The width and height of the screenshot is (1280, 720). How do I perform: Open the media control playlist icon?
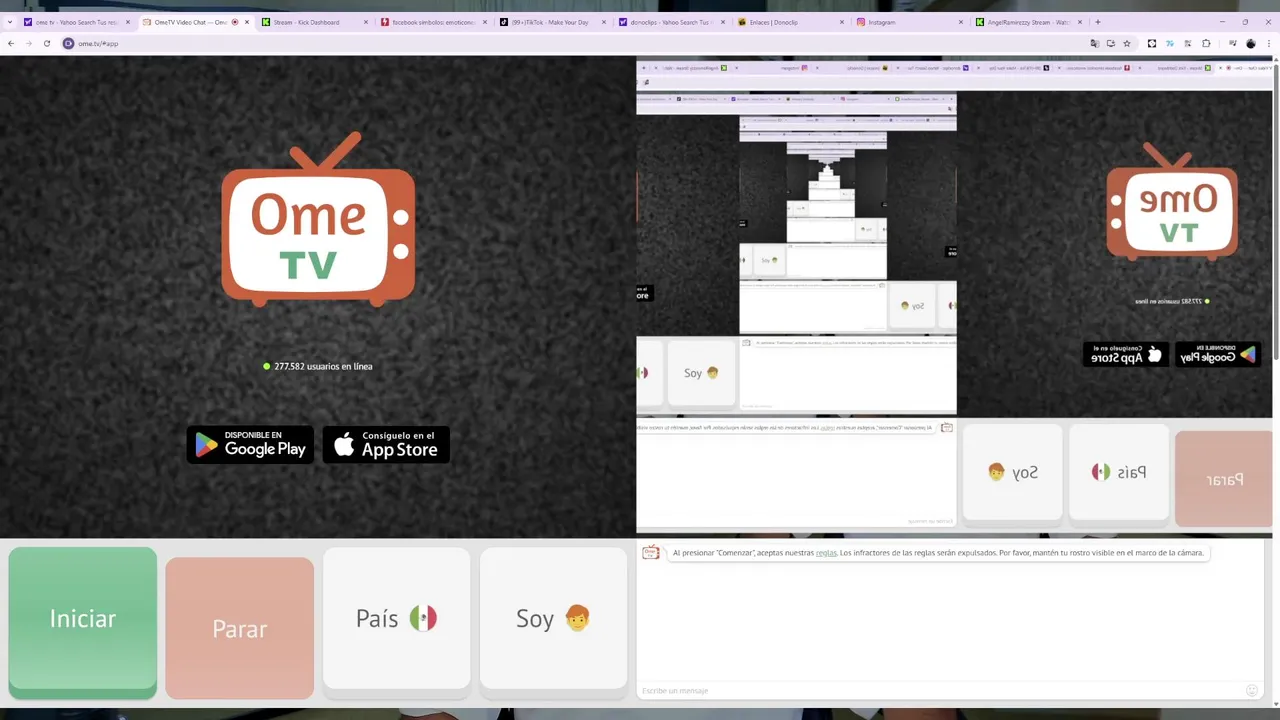coord(1232,43)
